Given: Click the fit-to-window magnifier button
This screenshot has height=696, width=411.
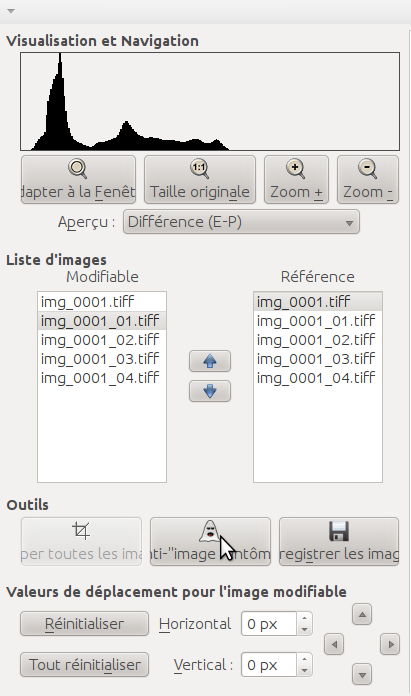Looking at the screenshot, I should tap(78, 180).
